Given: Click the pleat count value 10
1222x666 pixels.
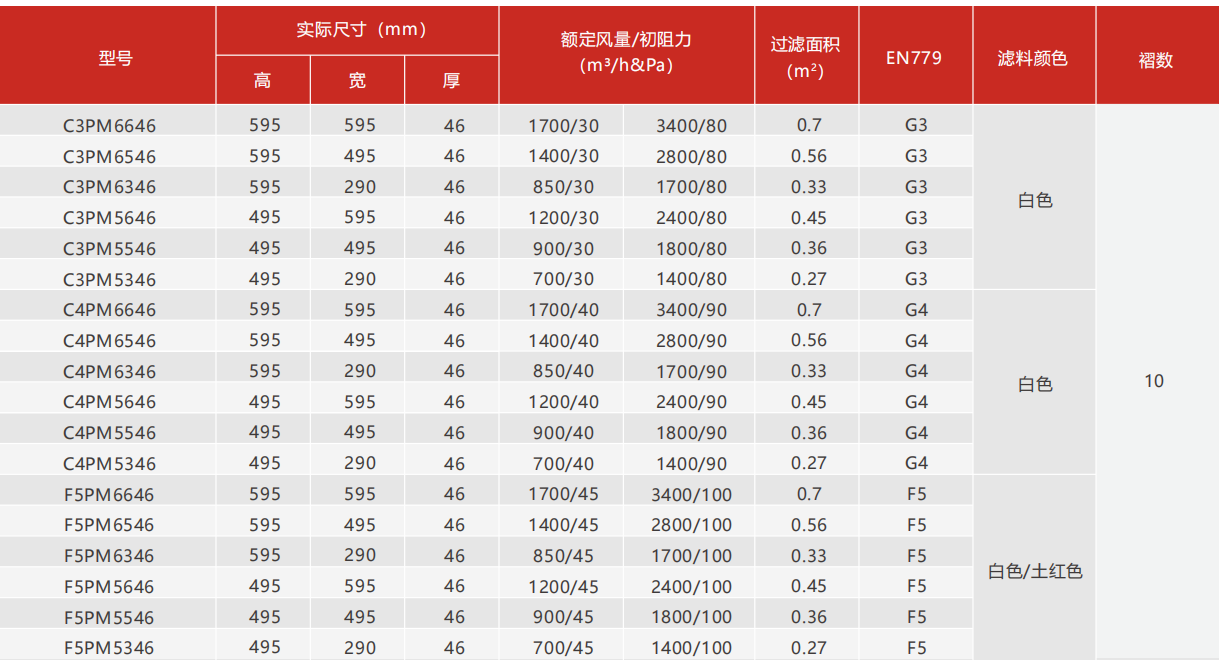Looking at the screenshot, I should tap(1154, 381).
